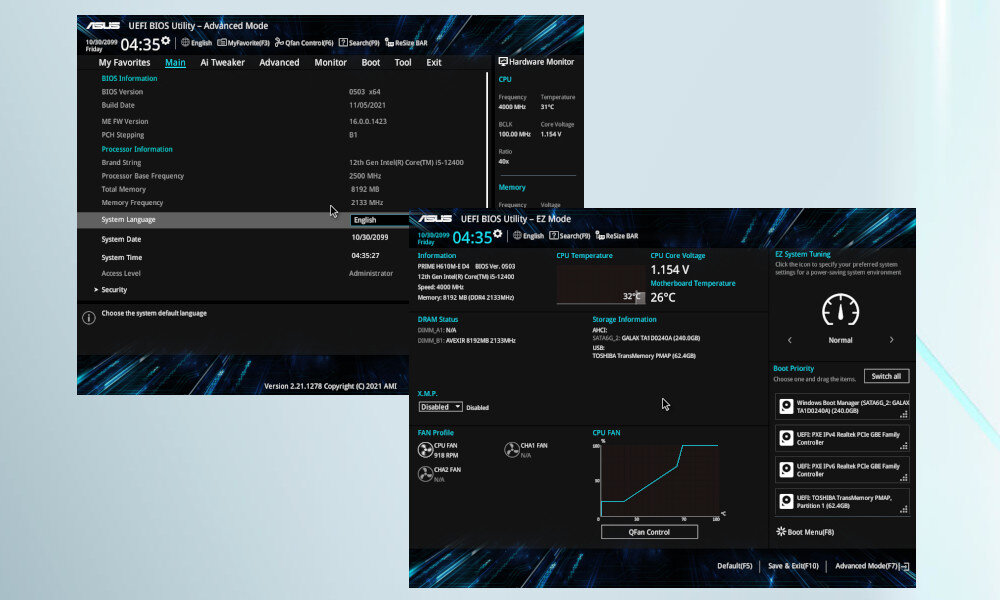Click the DIMM_B1 entry "AVEXIR 8192MB 2133MHz"

coord(481,340)
